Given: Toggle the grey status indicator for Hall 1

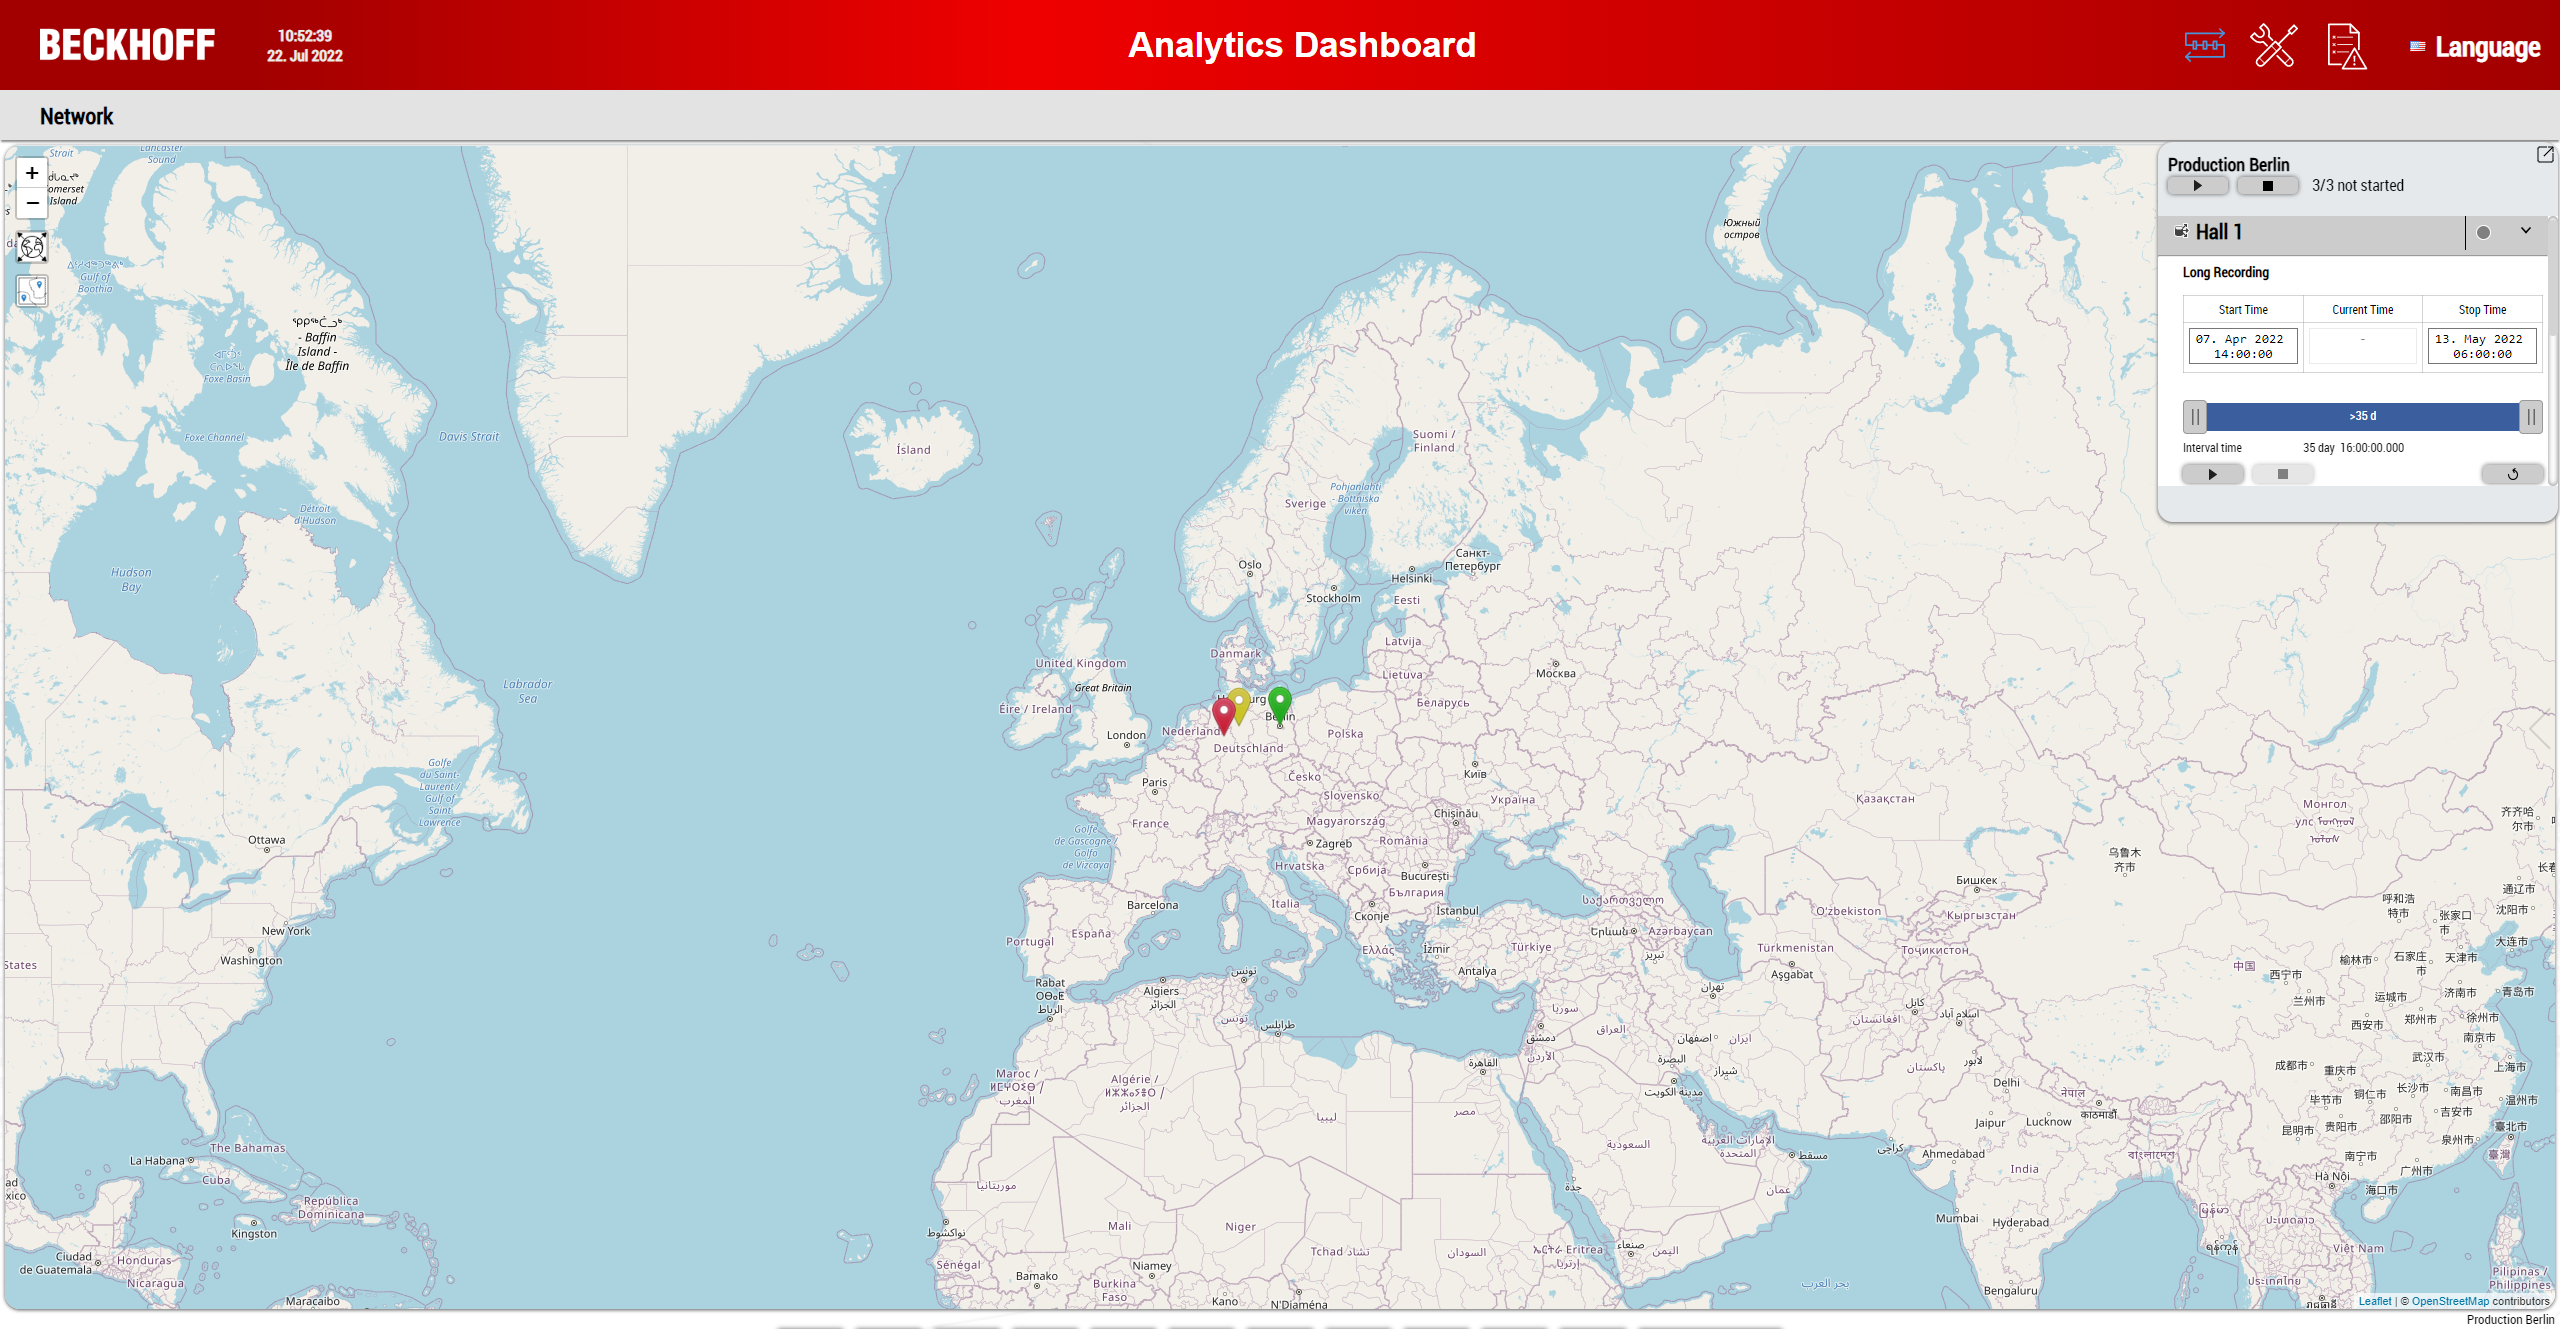Looking at the screenshot, I should (2484, 234).
